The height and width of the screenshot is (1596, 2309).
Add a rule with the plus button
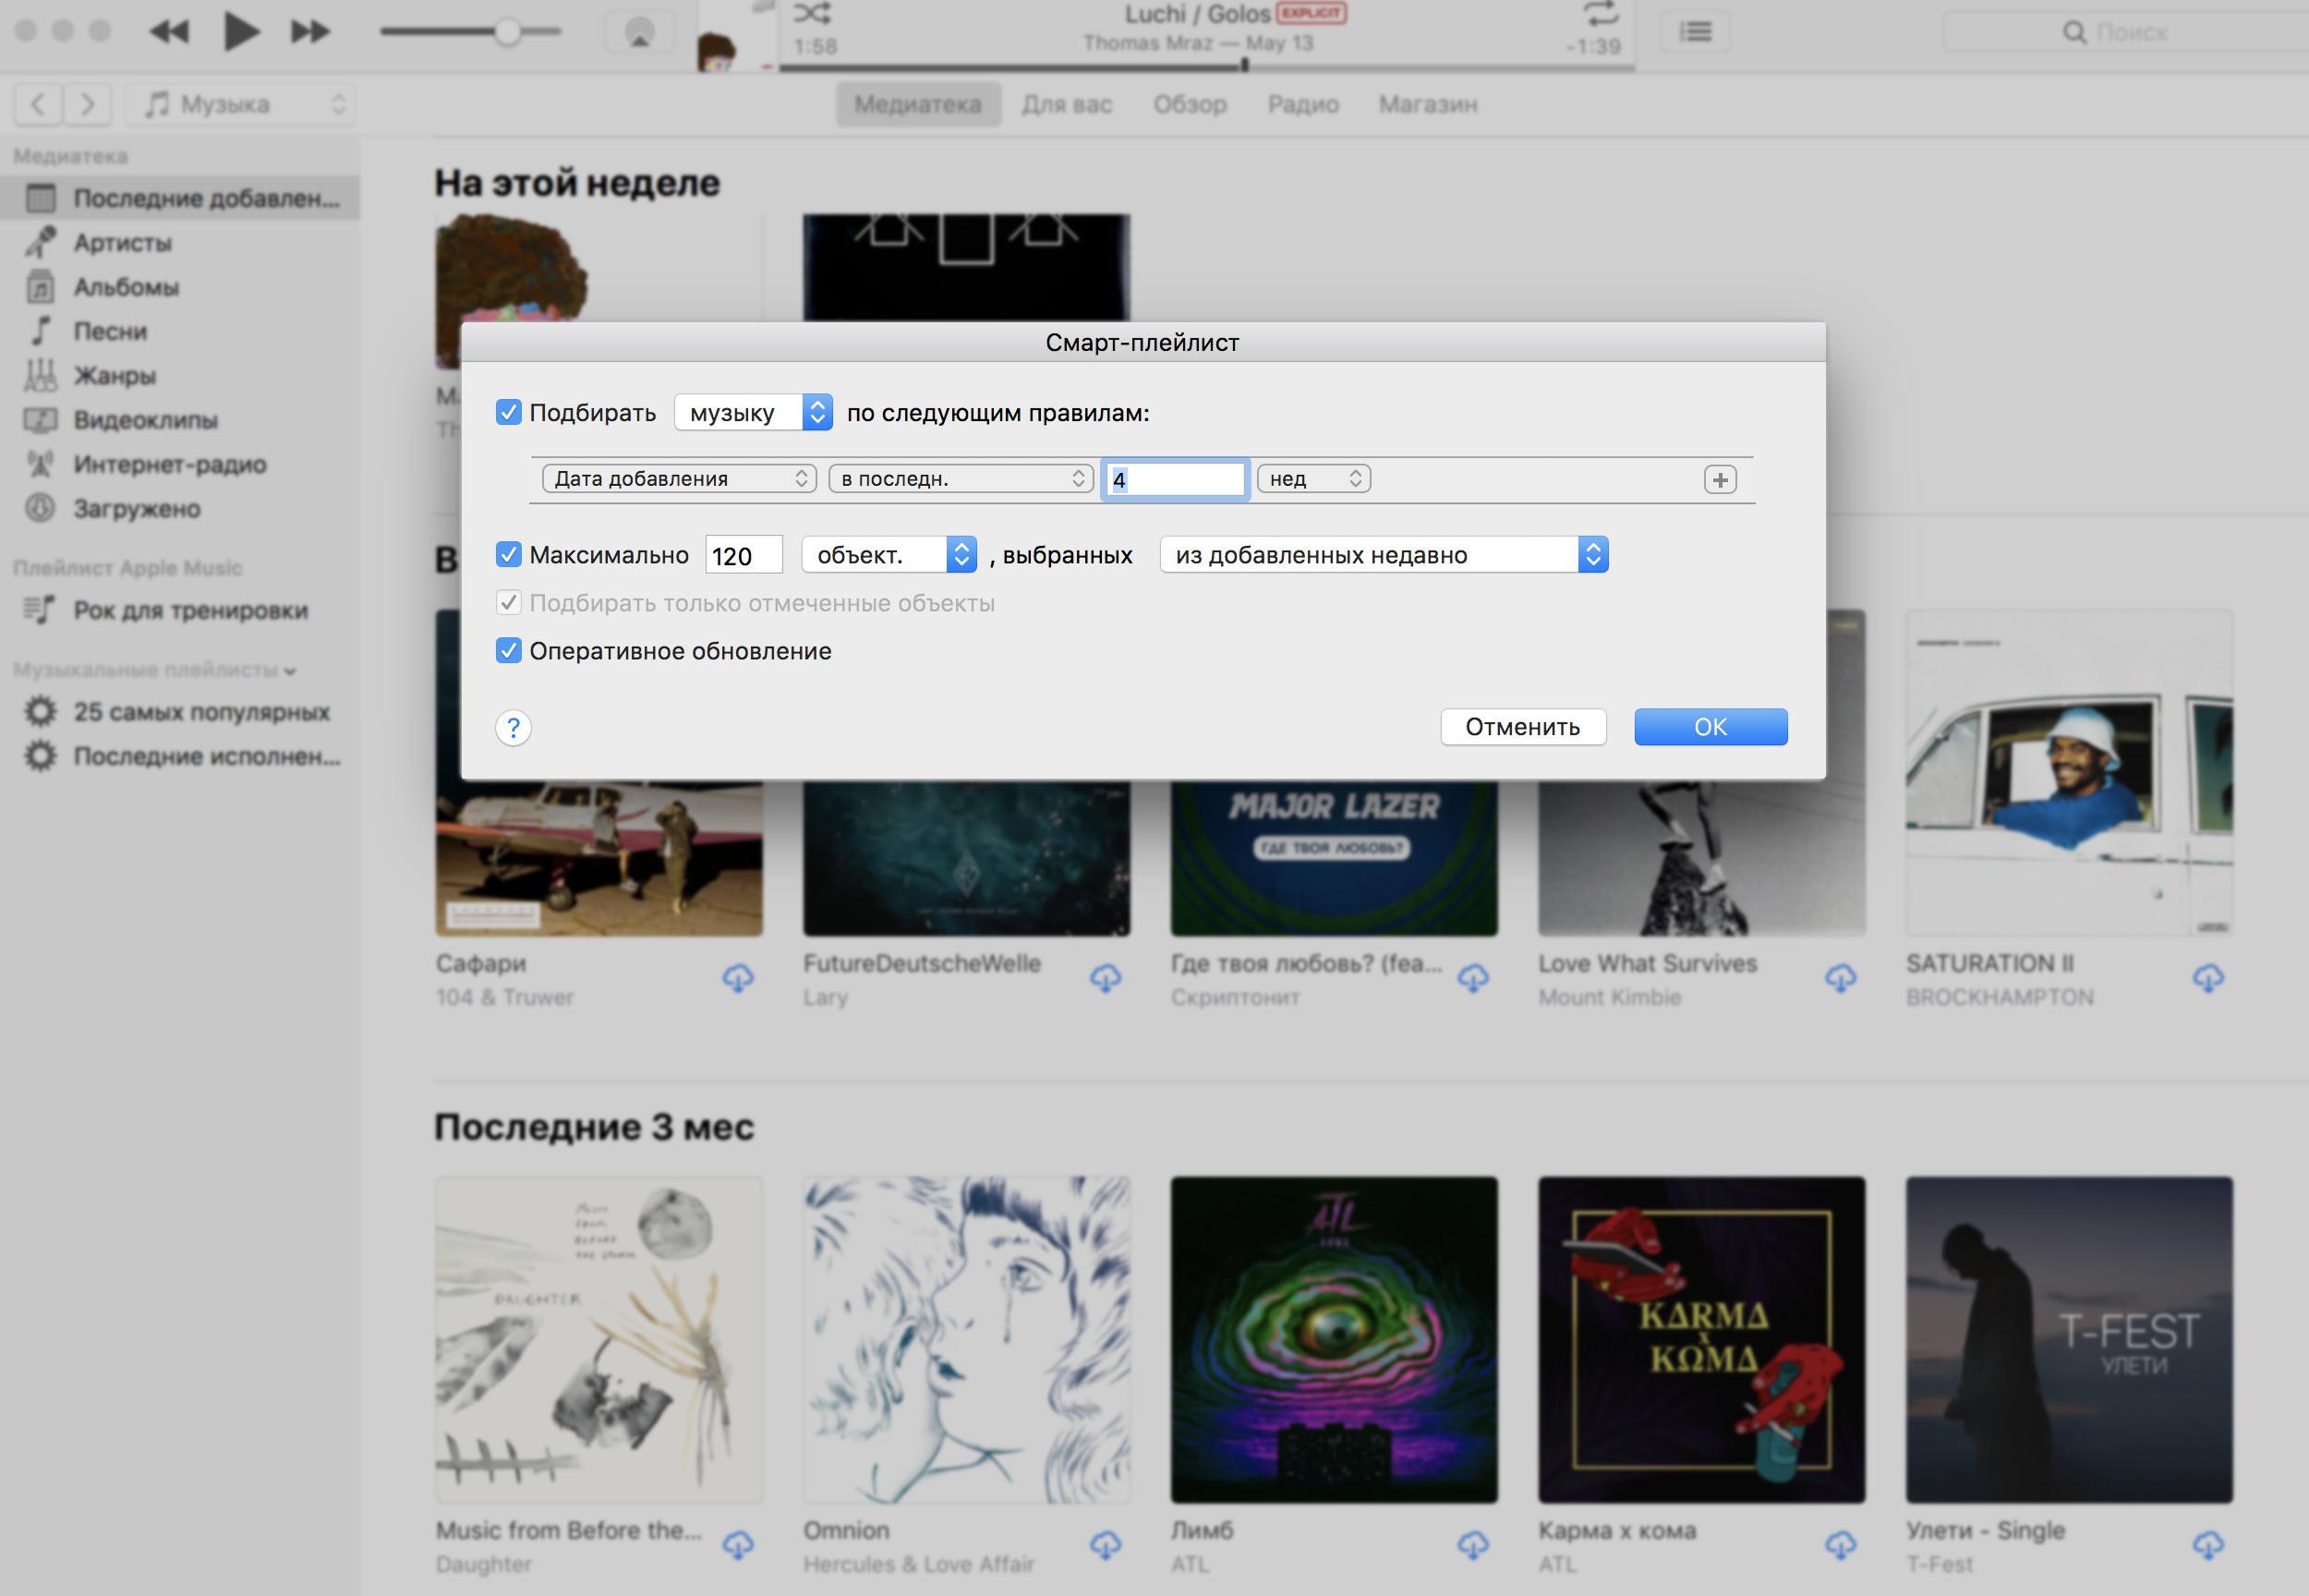click(x=1720, y=480)
